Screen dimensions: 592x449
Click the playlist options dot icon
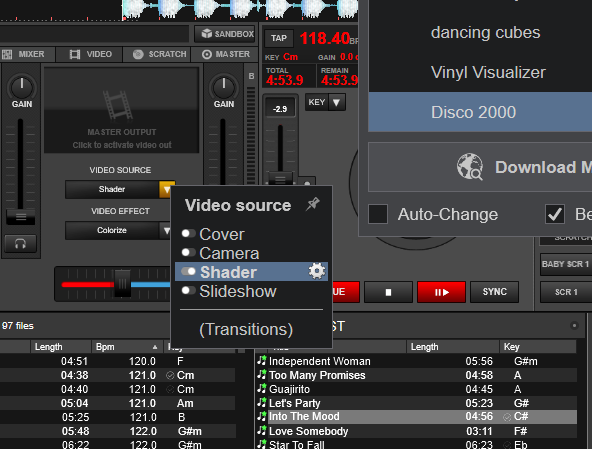point(574,326)
